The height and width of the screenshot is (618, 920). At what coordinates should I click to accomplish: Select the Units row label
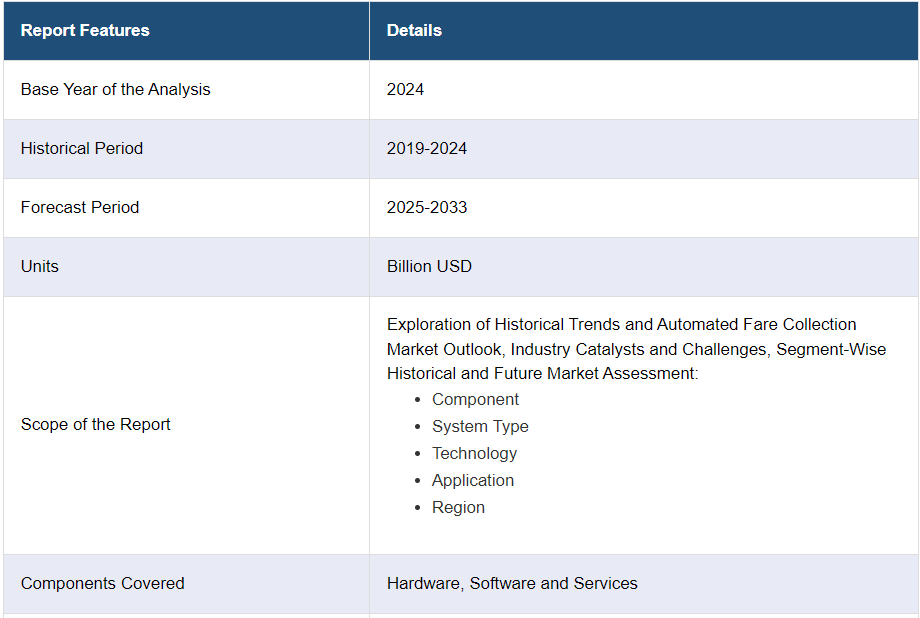tap(40, 266)
